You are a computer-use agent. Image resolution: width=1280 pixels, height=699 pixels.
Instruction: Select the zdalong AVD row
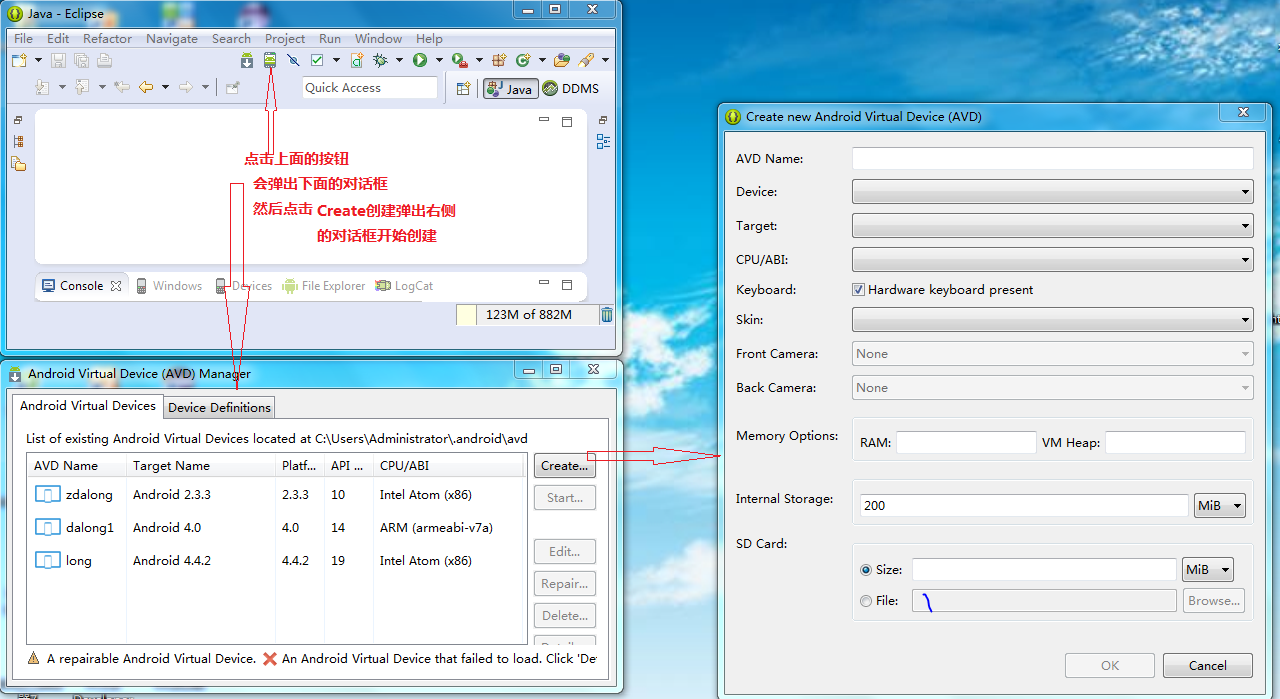click(x=275, y=494)
